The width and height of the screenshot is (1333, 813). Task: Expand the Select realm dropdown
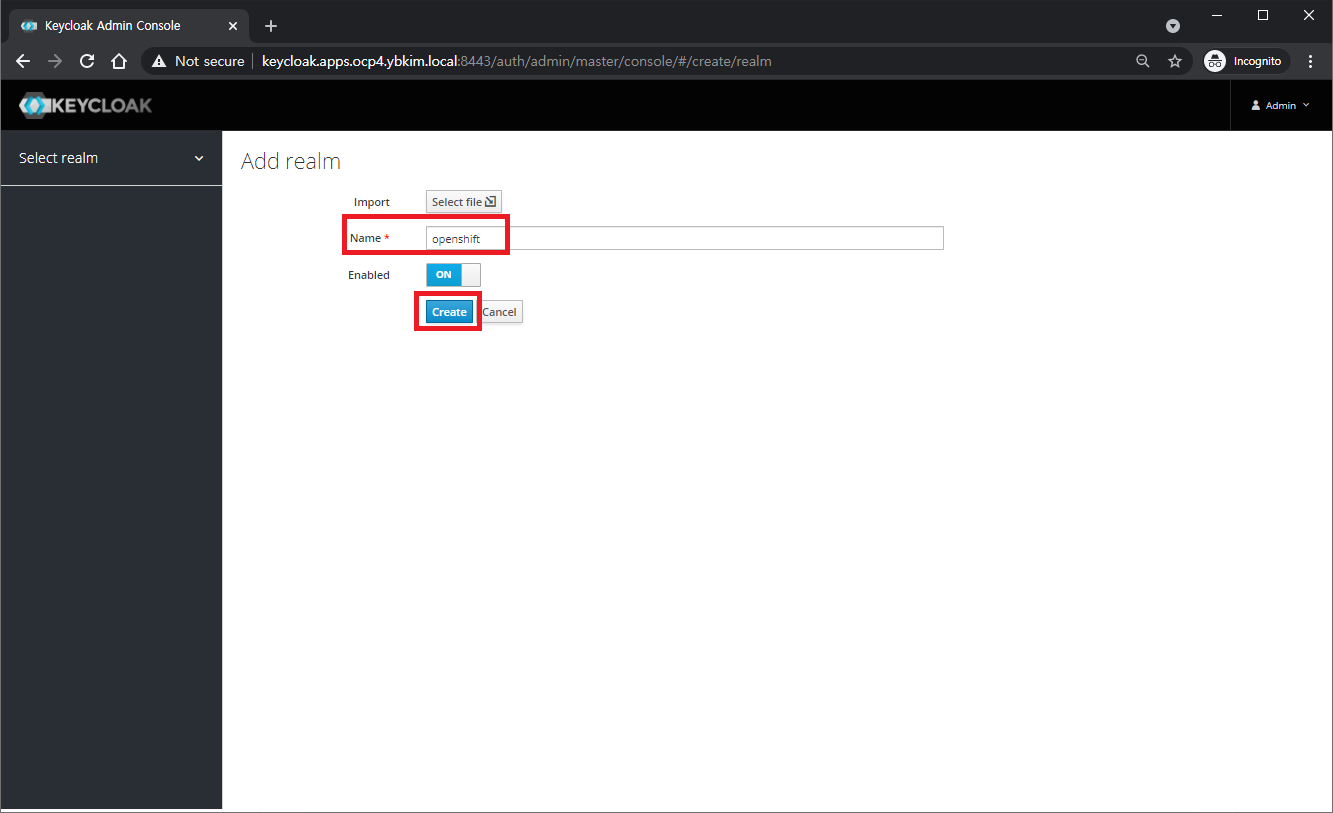pyautogui.click(x=111, y=158)
